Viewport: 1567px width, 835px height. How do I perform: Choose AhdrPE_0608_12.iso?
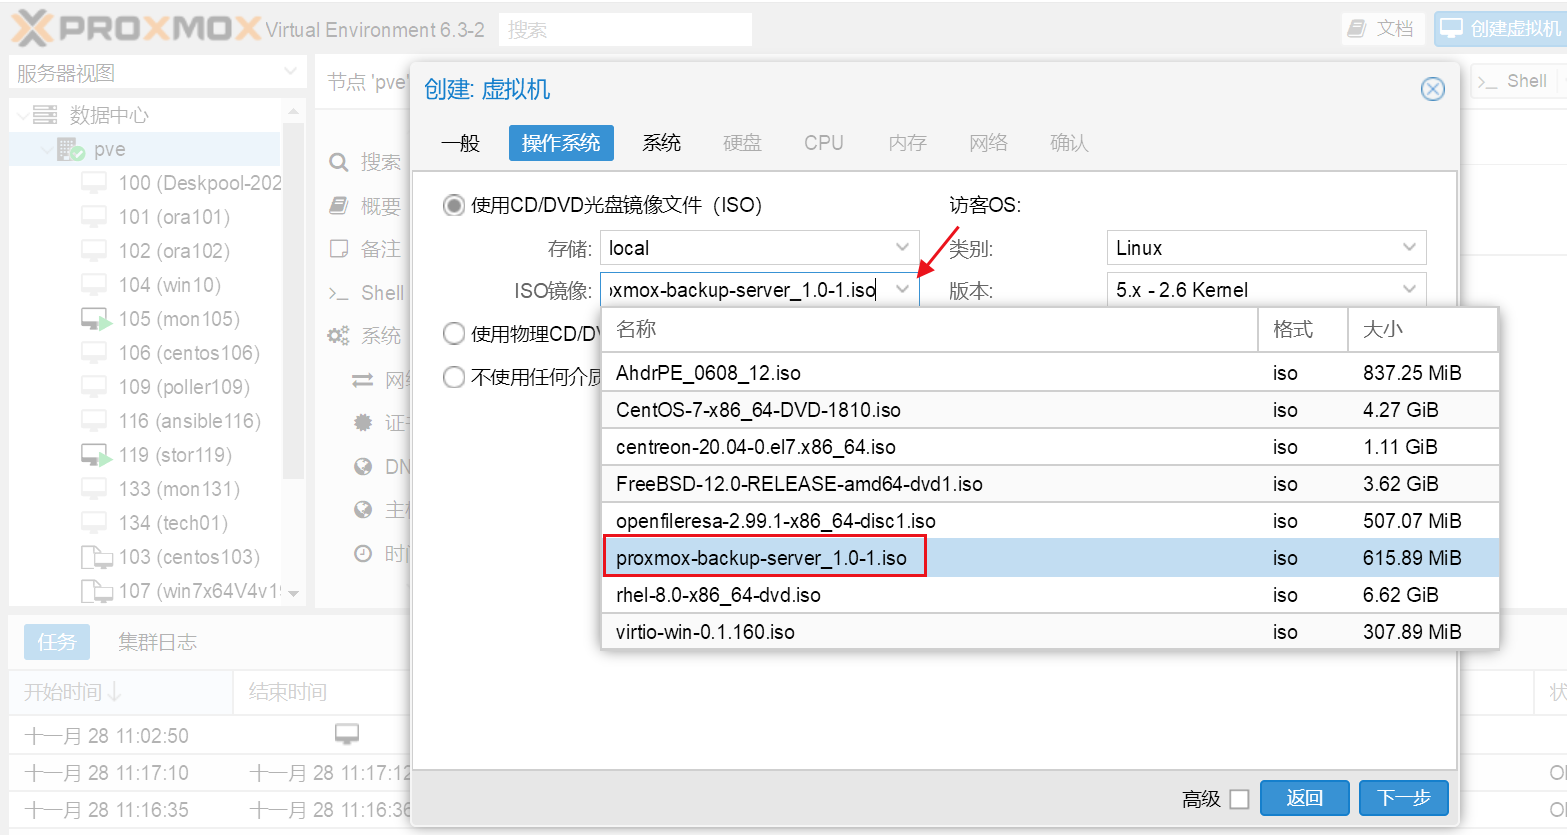point(1050,373)
